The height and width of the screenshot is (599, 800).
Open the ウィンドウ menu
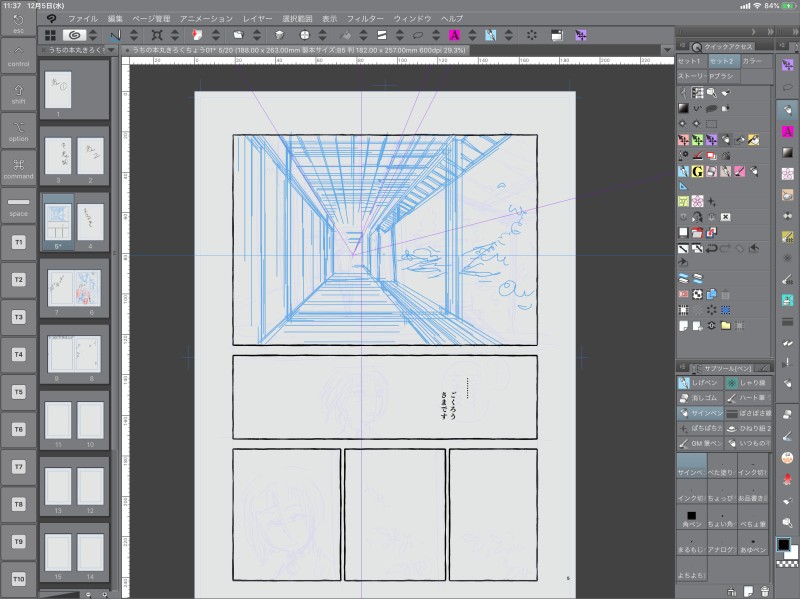(412, 19)
